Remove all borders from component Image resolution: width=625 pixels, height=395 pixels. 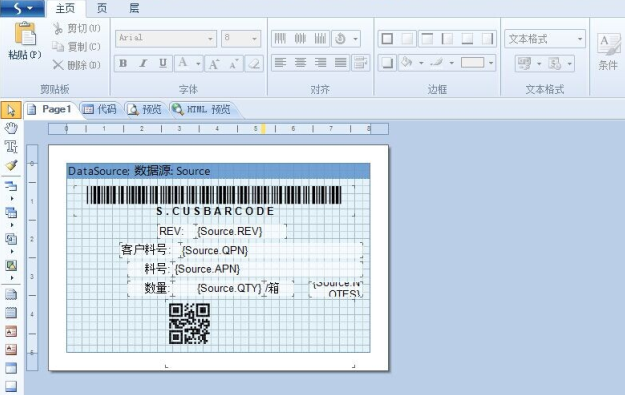[x=407, y=39]
